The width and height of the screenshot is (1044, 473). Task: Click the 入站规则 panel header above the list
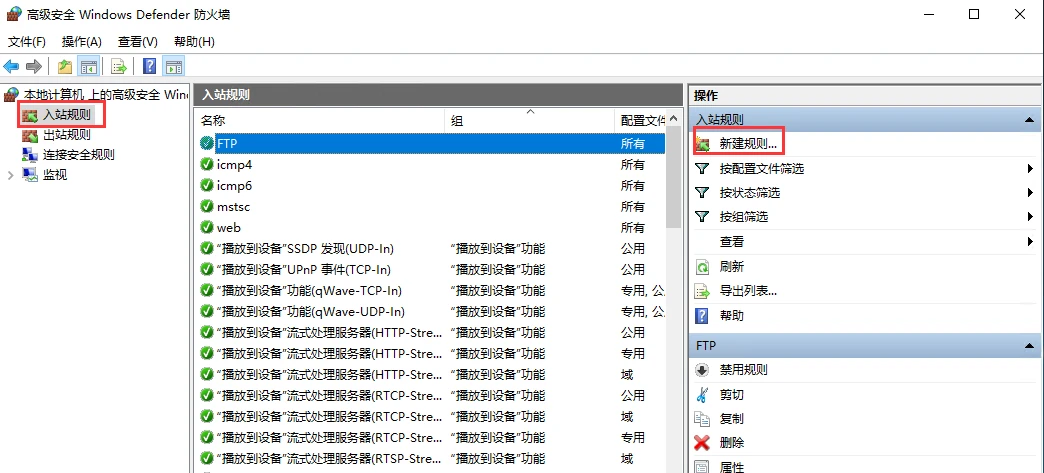[439, 95]
